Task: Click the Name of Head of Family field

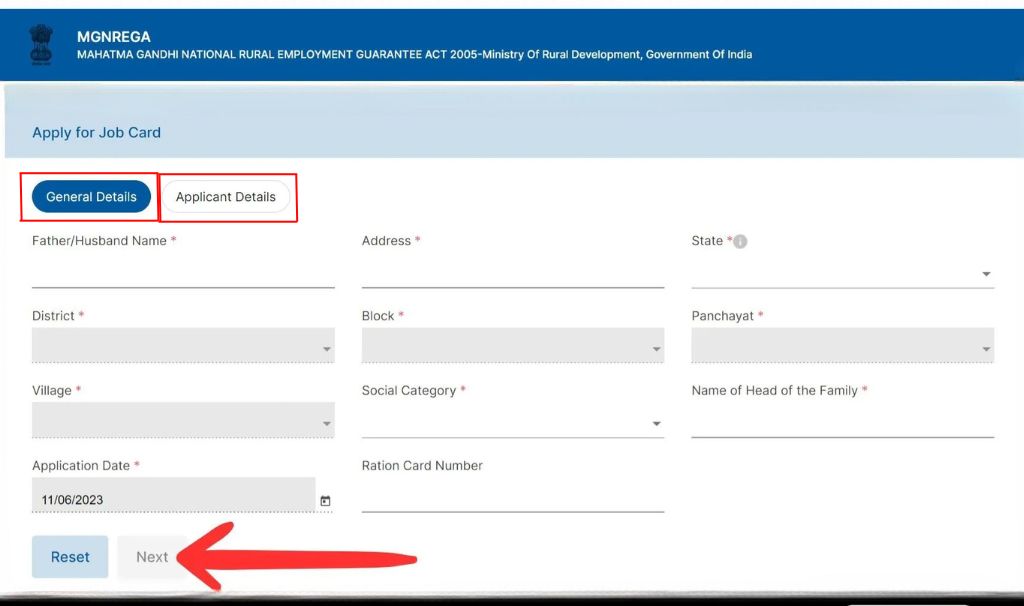Action: pyautogui.click(x=842, y=422)
